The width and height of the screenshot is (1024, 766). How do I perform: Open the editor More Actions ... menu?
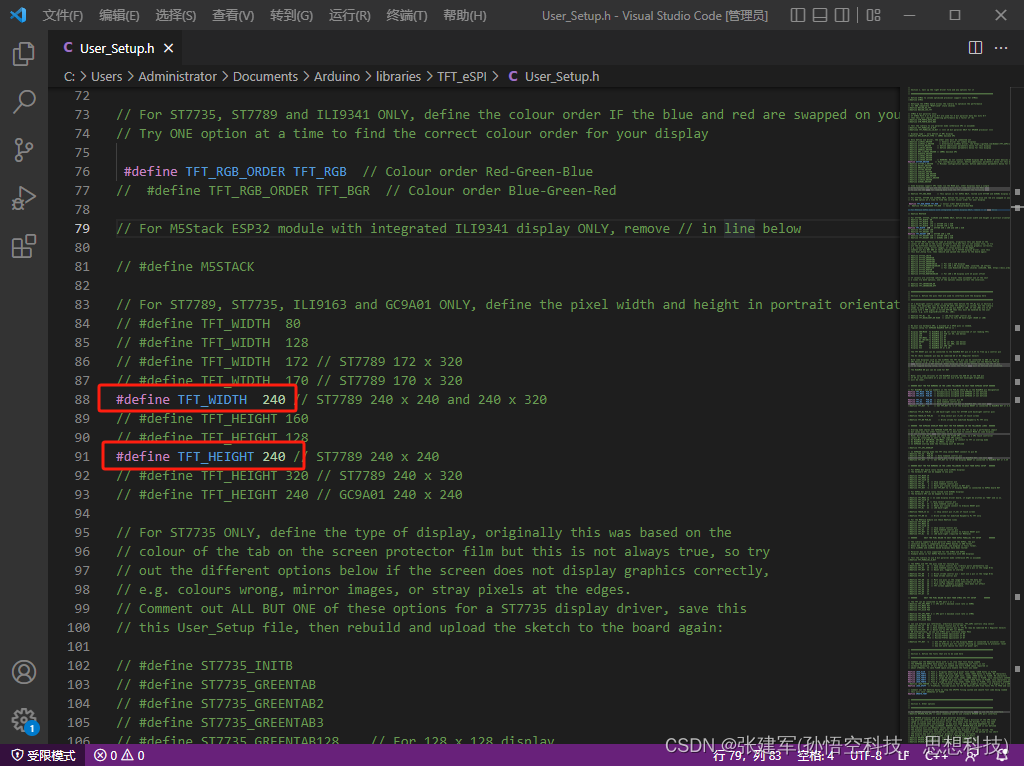(x=1001, y=47)
